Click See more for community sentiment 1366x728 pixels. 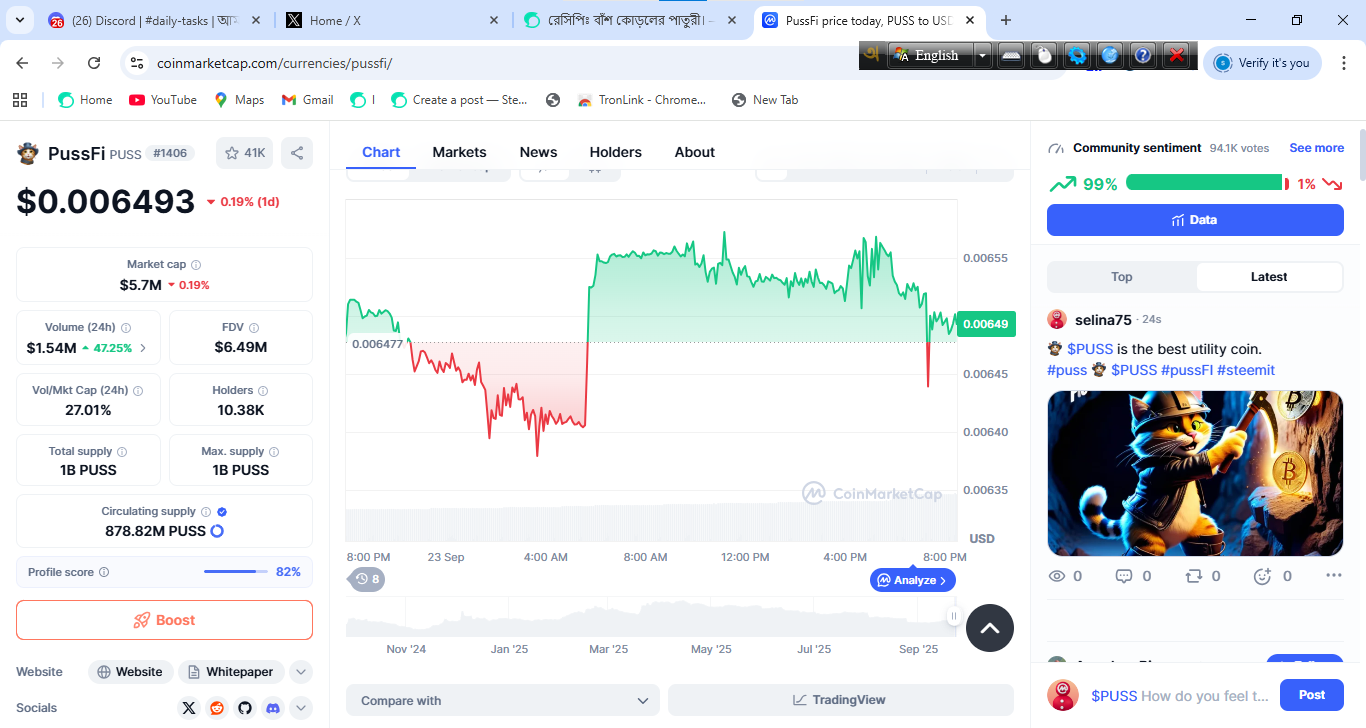1316,148
